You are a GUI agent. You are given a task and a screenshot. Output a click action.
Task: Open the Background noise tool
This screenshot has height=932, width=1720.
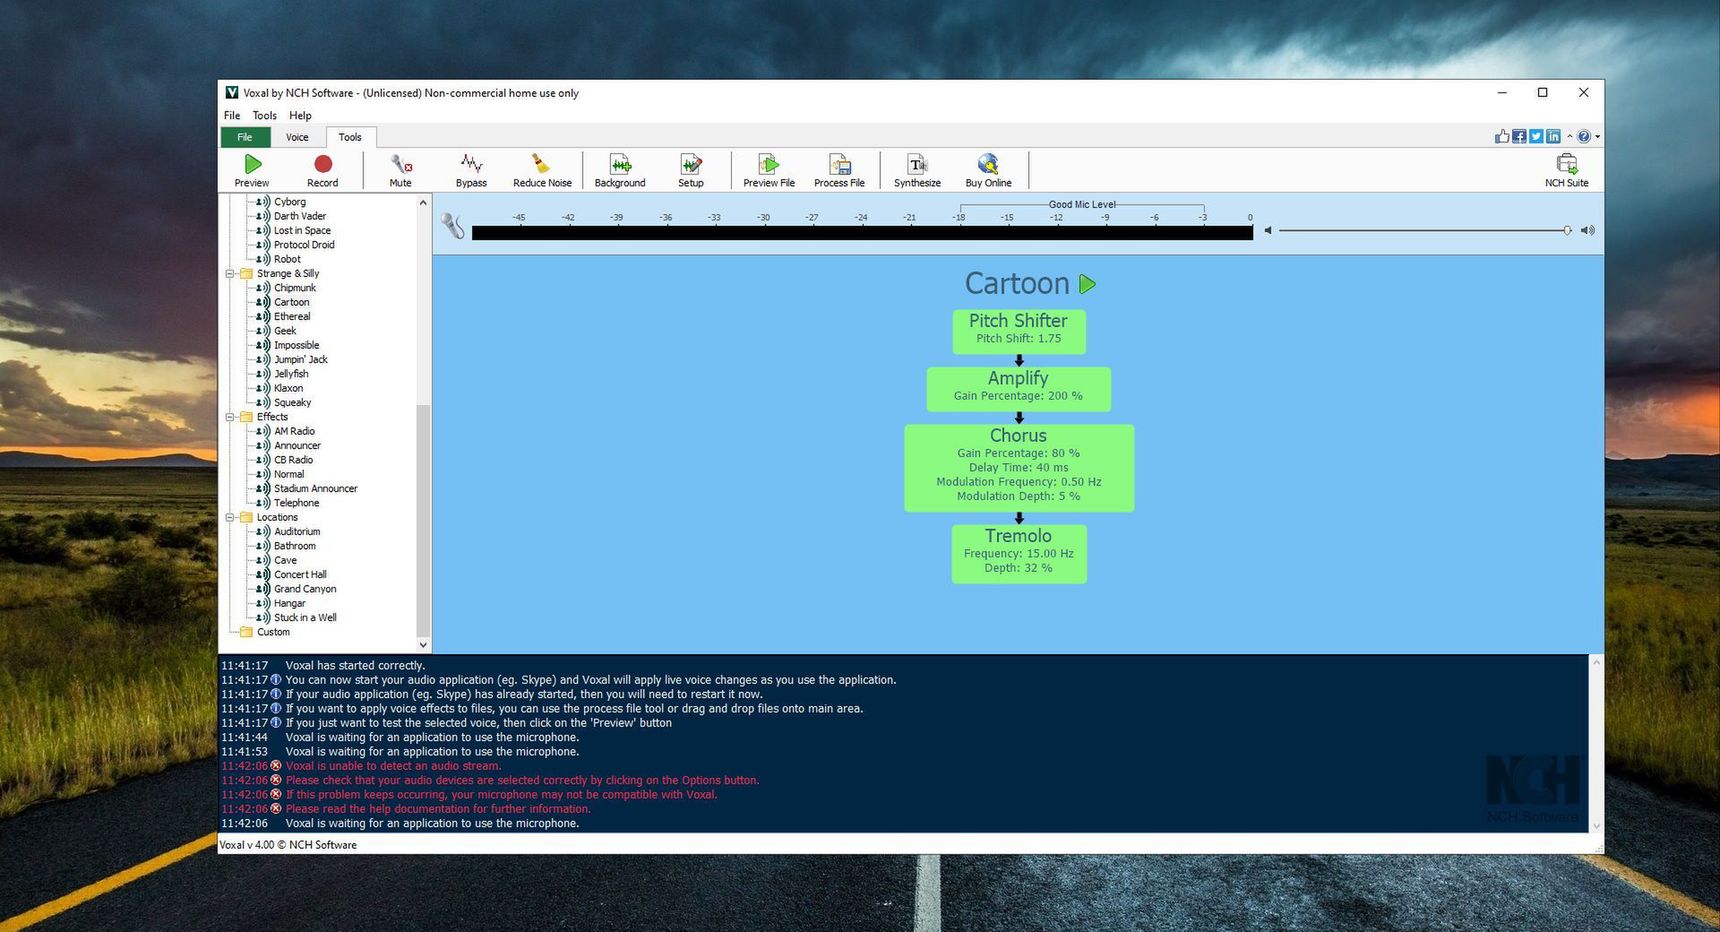coord(620,170)
